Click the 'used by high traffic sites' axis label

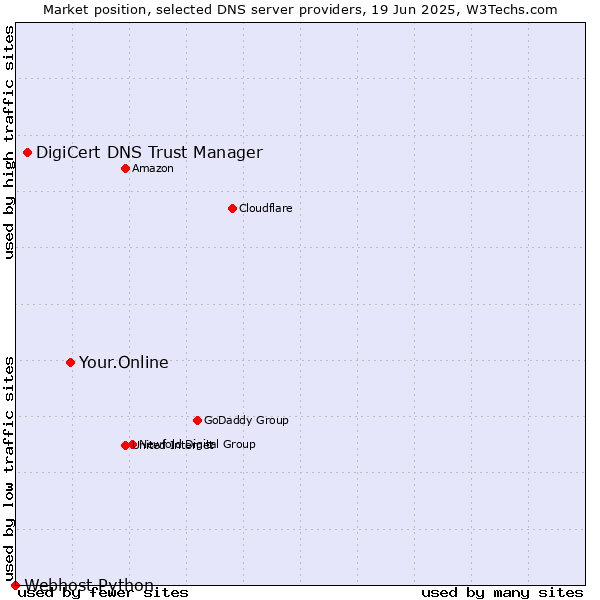point(9,142)
